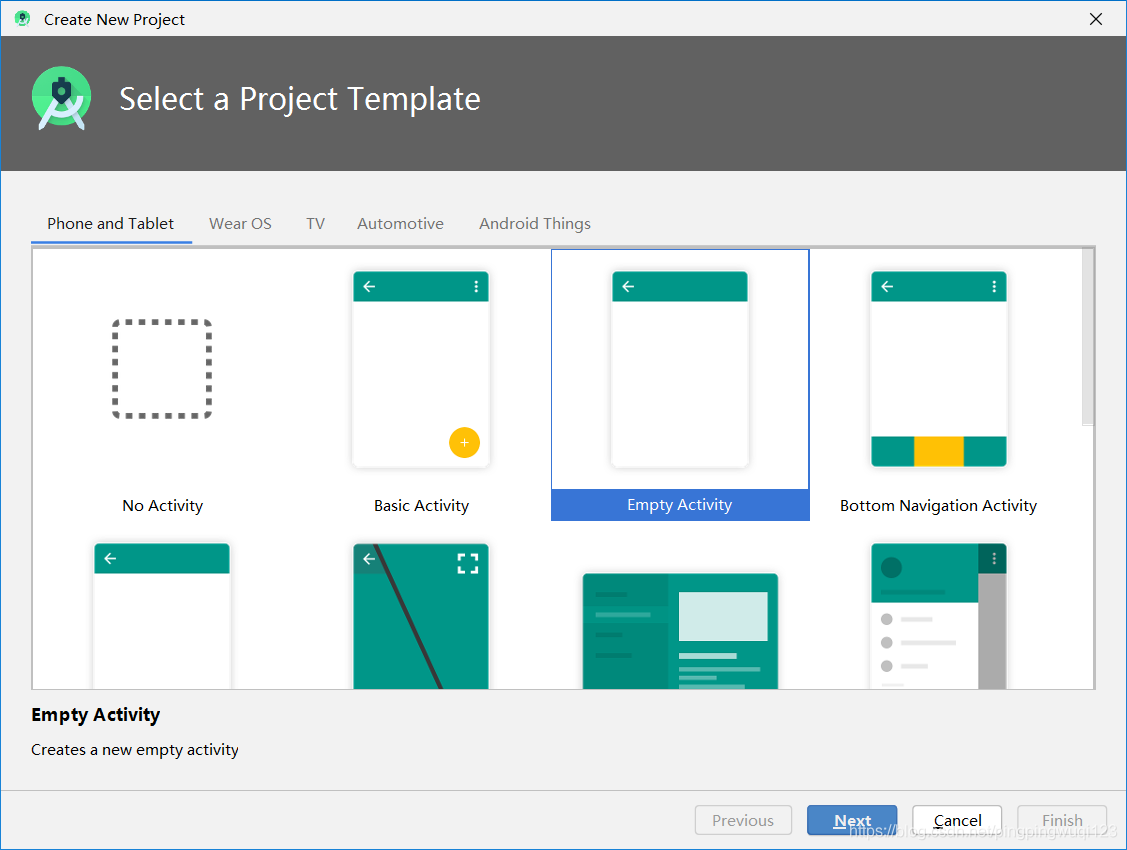Choose the navigation drawer template thumbnail
The image size is (1127, 850).
pos(939,616)
